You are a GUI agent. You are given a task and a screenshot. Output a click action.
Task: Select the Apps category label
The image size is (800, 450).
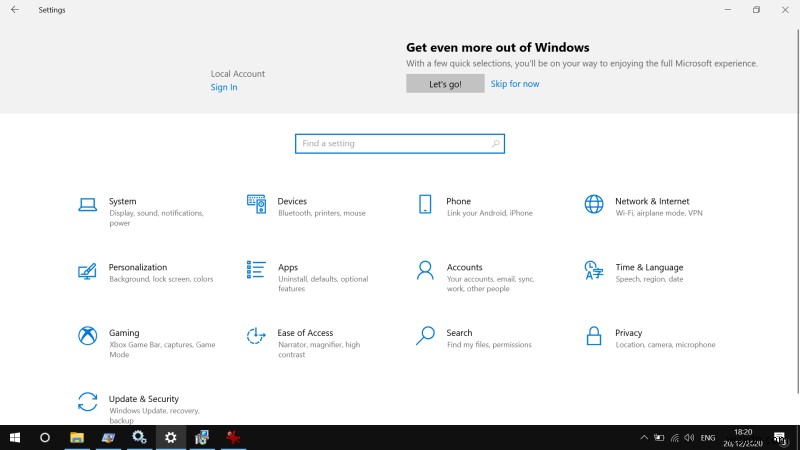pyautogui.click(x=288, y=267)
